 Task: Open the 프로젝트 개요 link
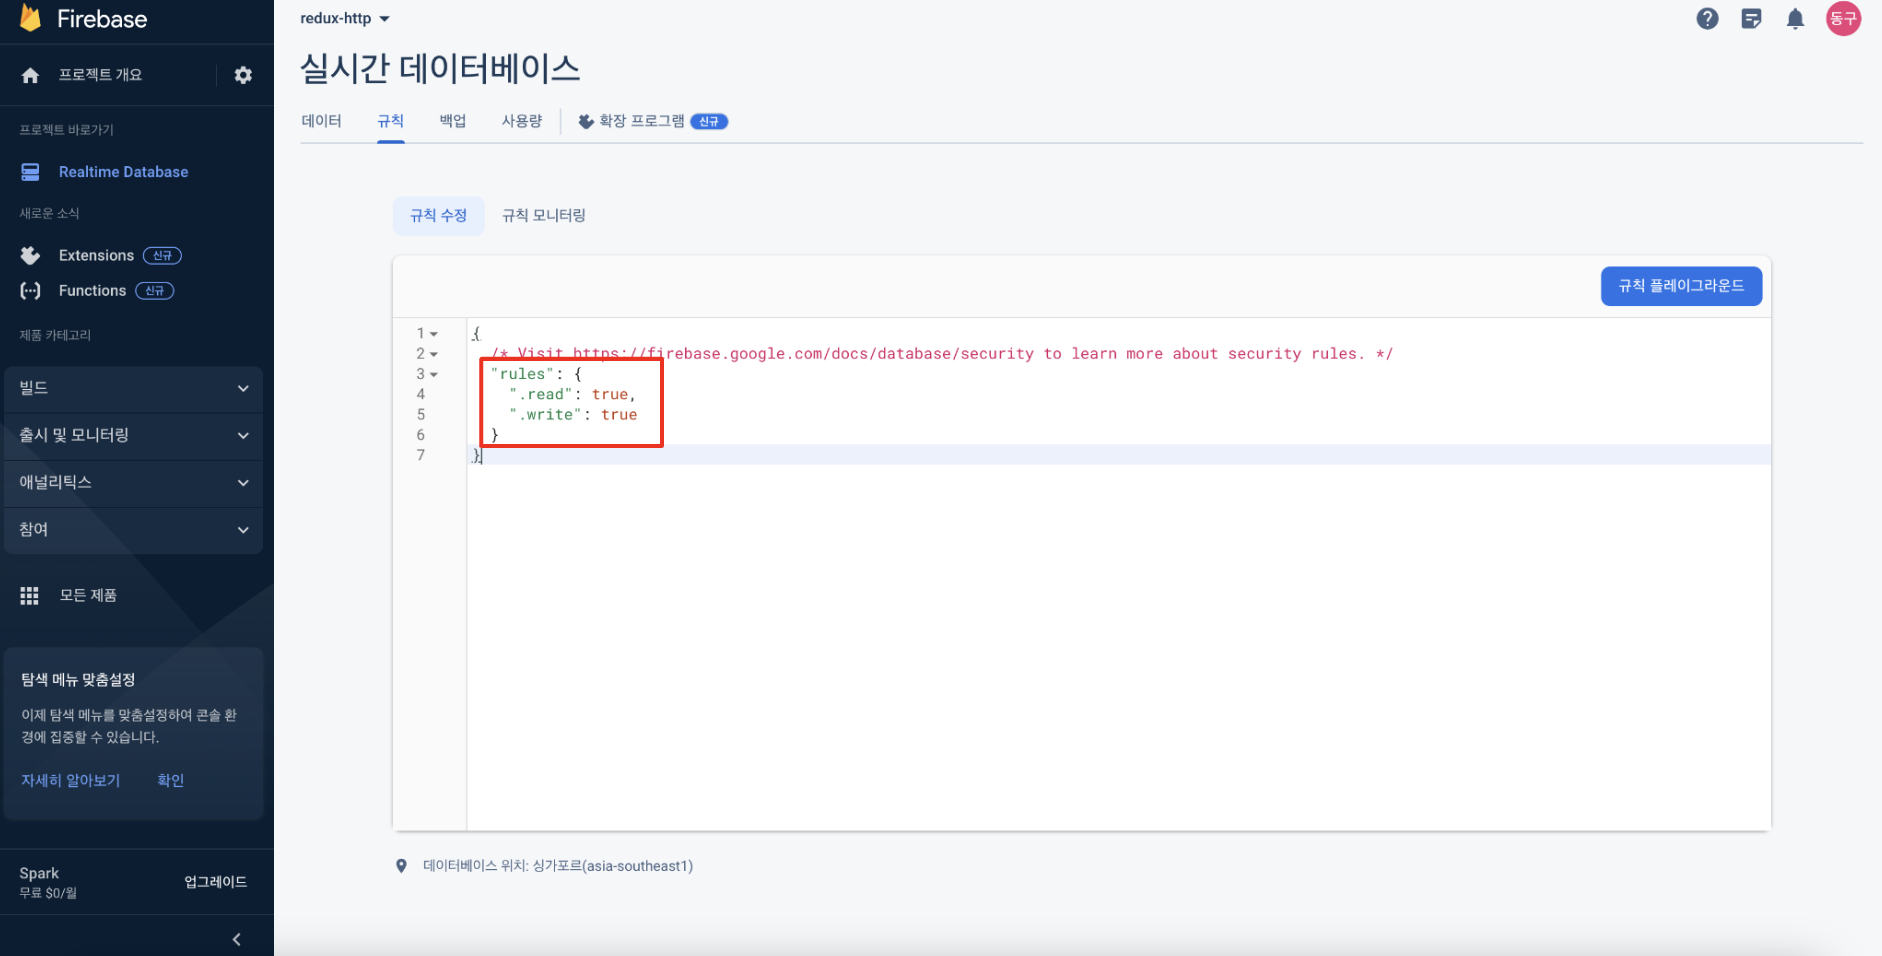point(100,75)
